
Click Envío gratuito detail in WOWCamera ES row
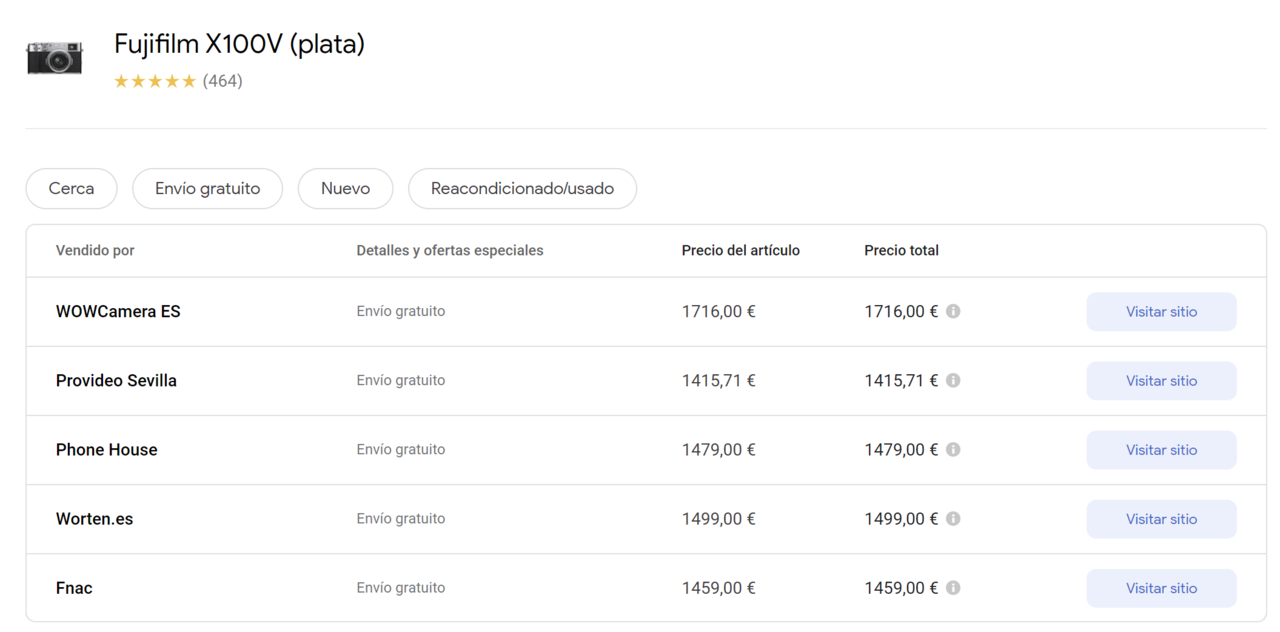point(401,311)
